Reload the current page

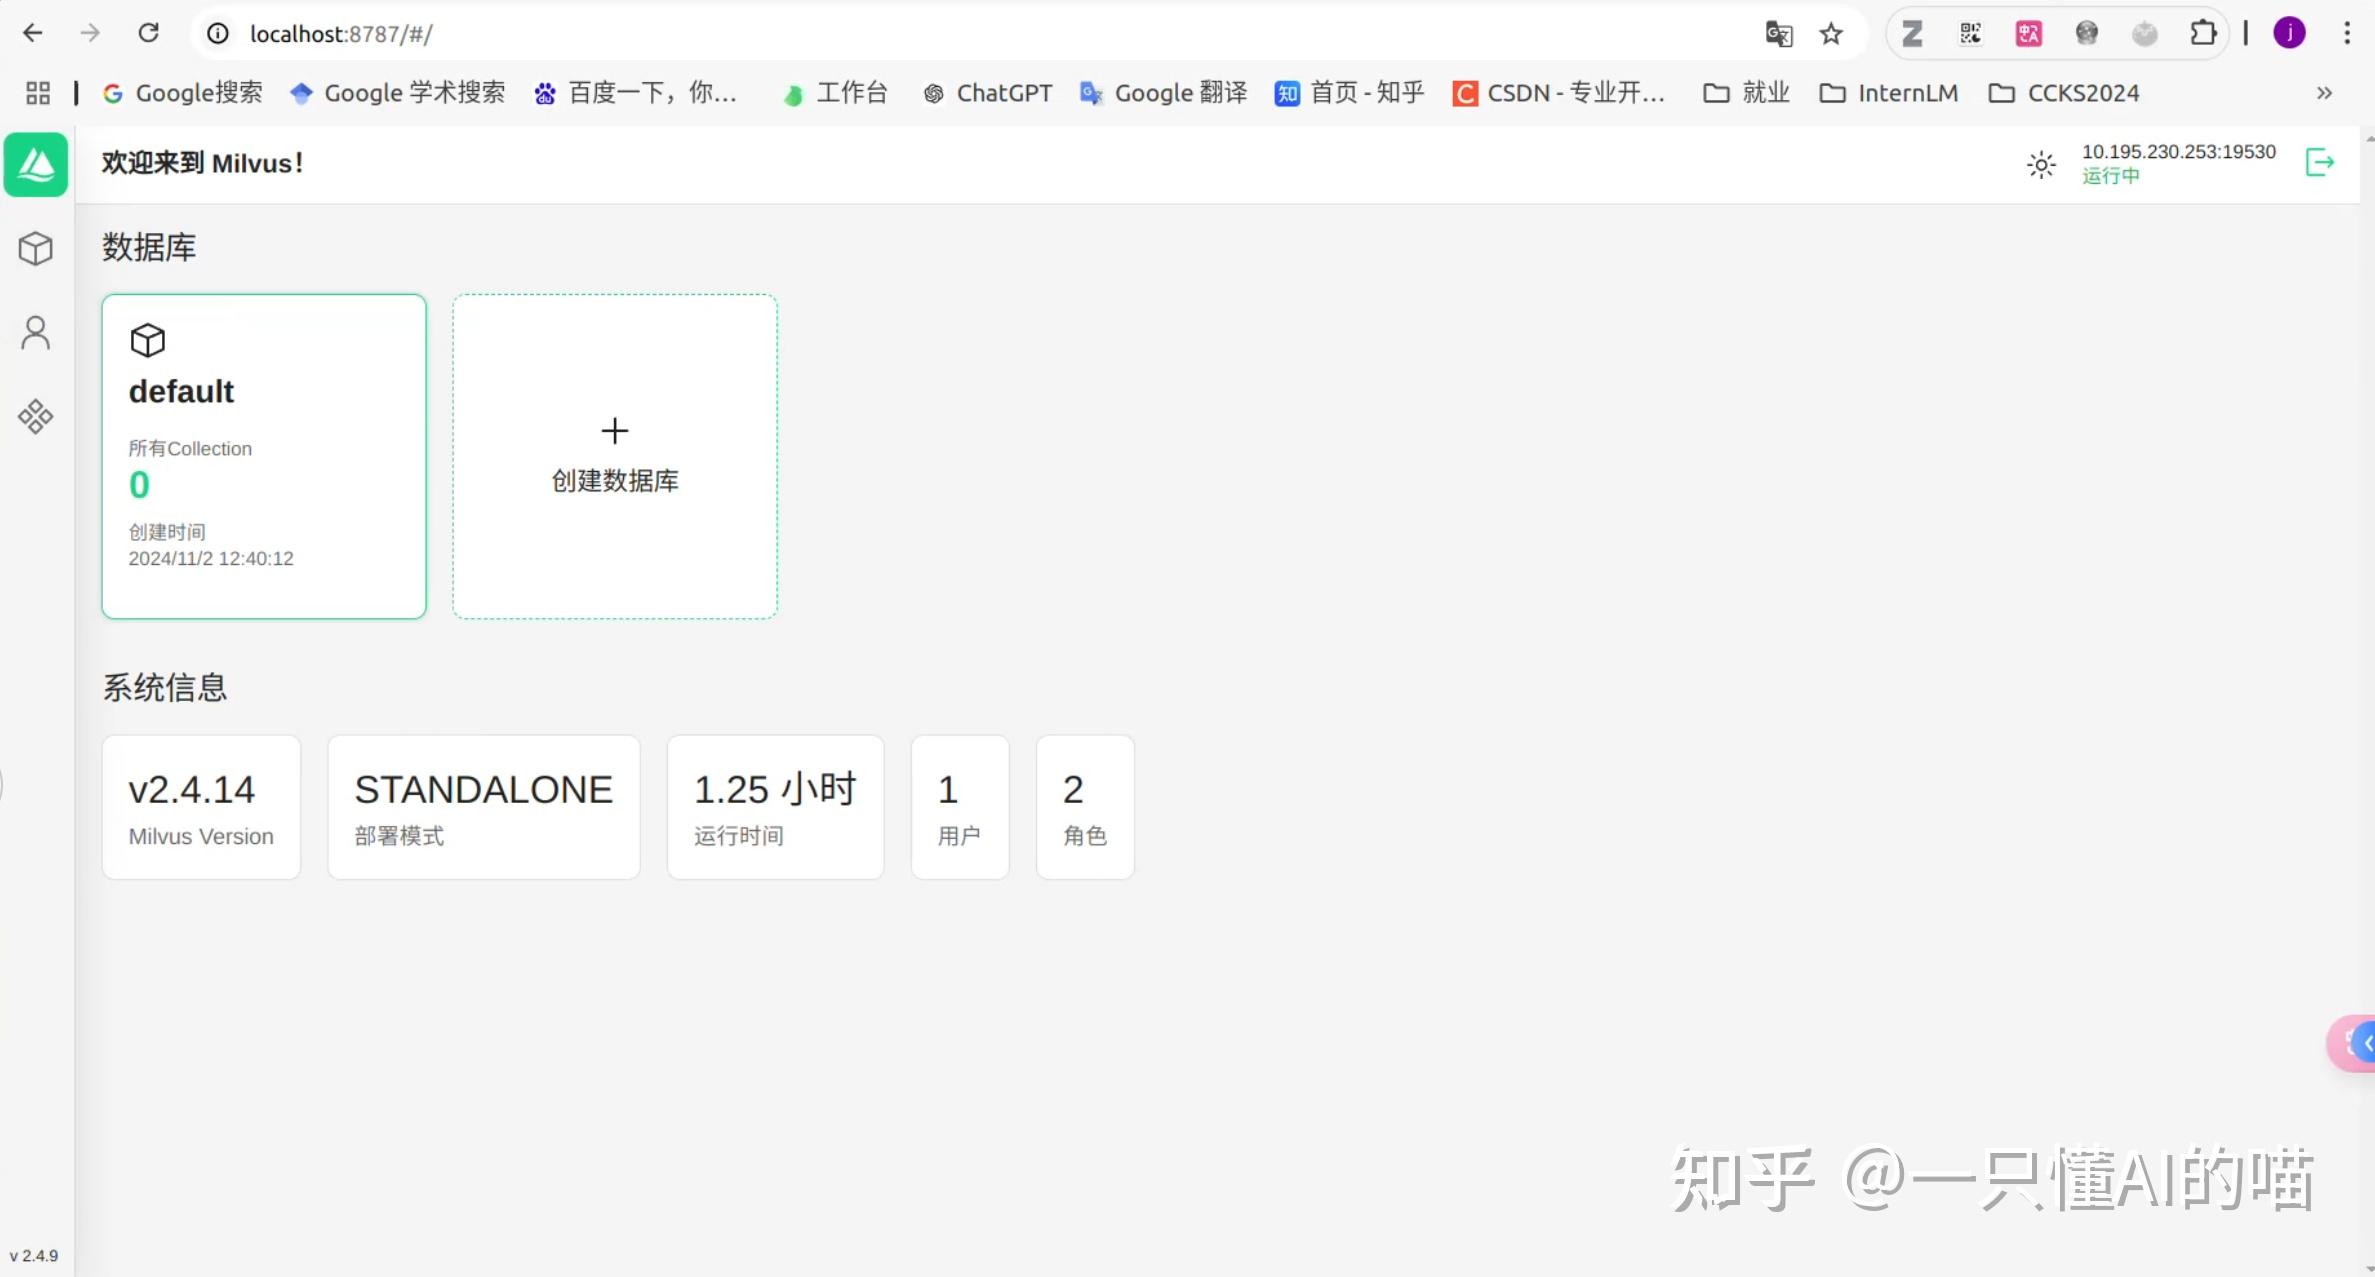point(149,32)
